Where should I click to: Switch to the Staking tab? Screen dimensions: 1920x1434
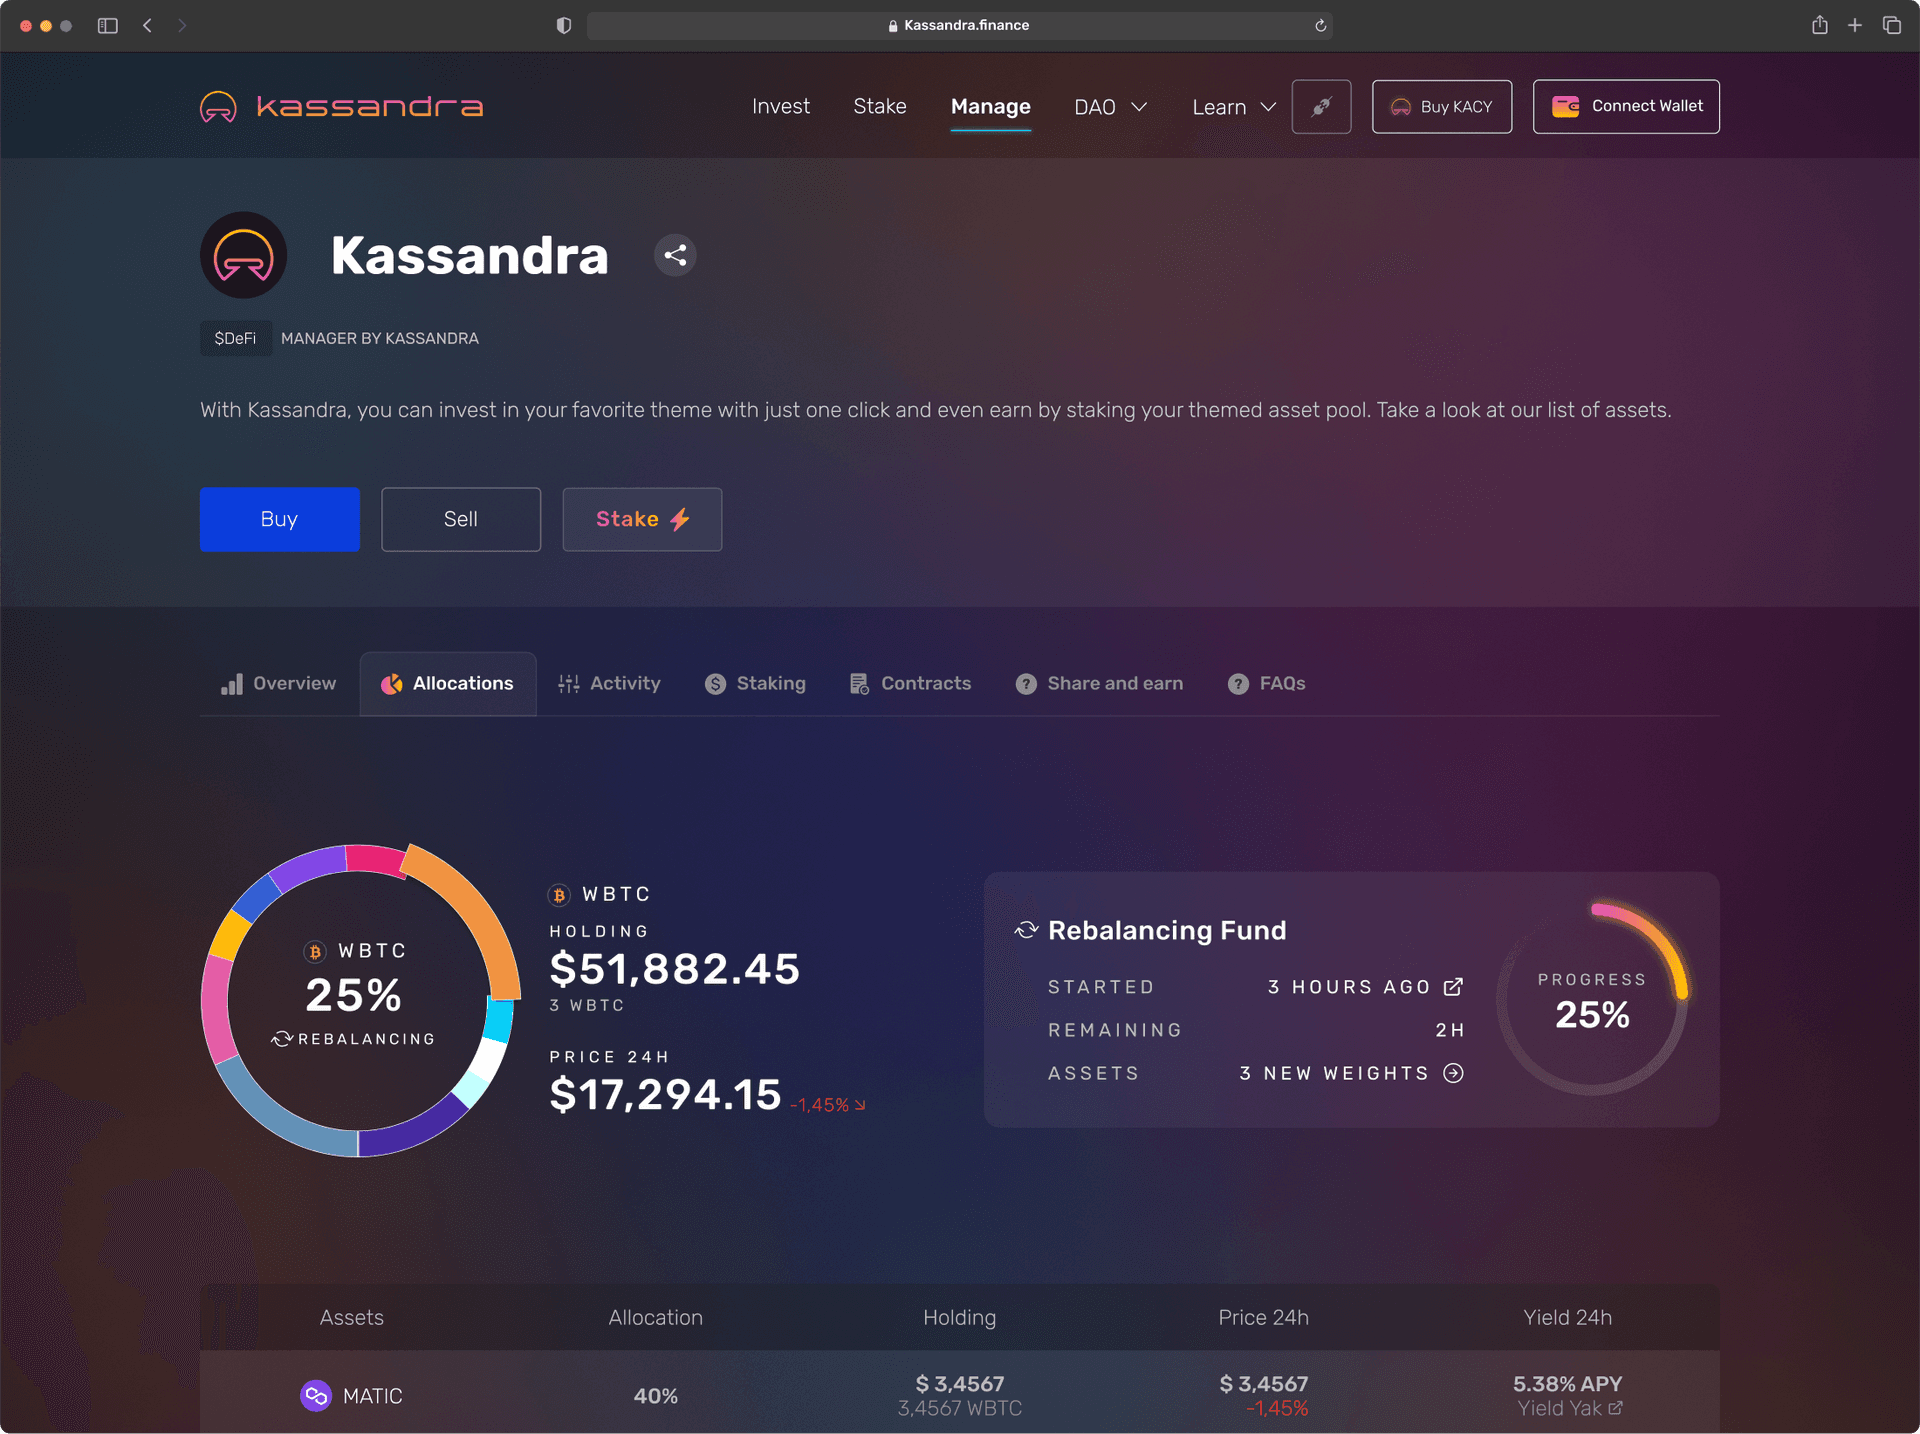755,683
